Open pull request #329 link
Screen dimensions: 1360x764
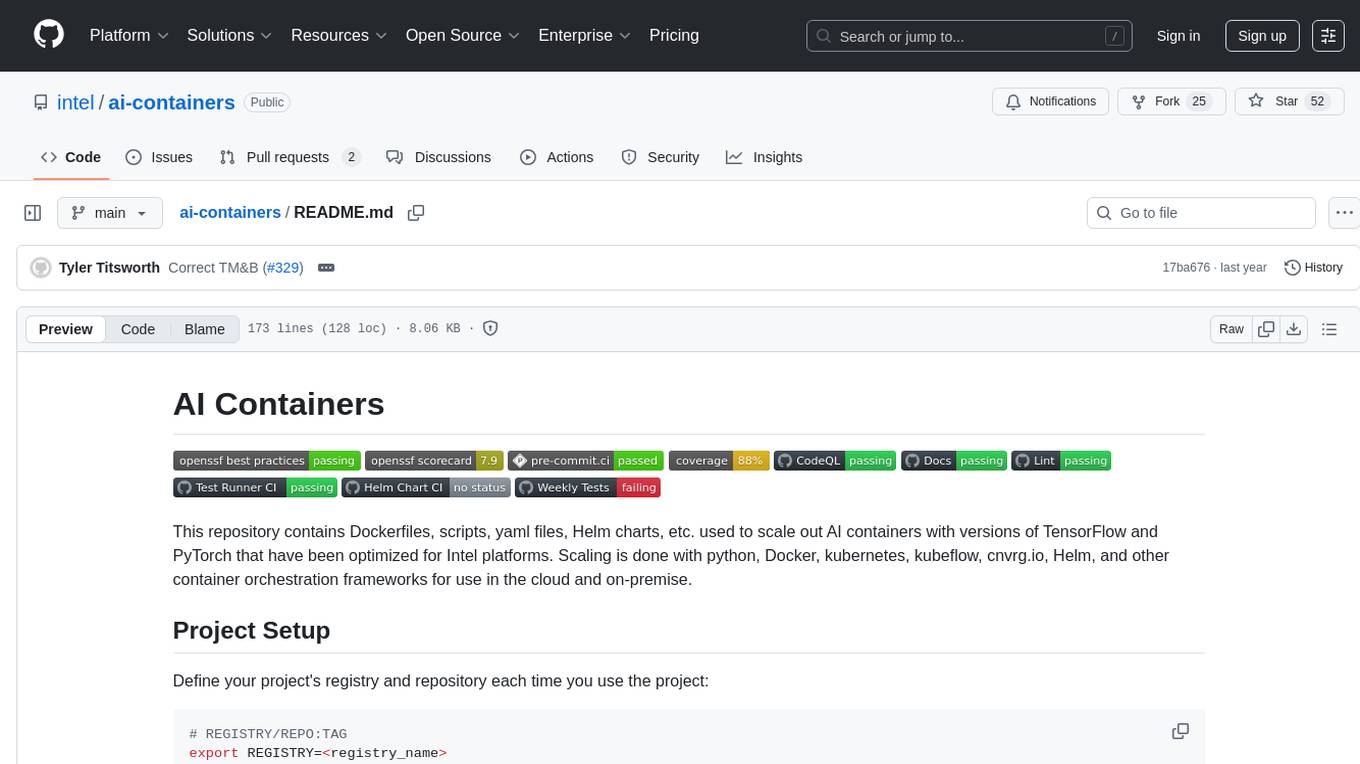click(x=283, y=268)
